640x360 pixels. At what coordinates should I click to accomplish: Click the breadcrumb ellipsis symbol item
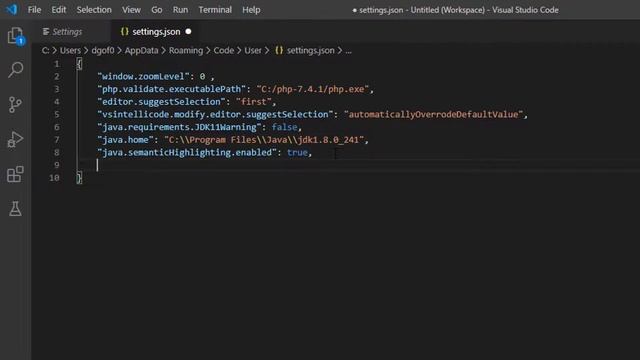pyautogui.click(x=348, y=51)
